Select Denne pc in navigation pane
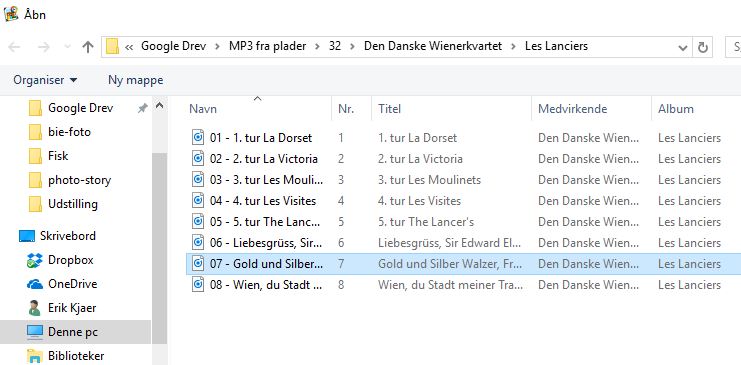Image resolution: width=741 pixels, height=365 pixels. (x=73, y=332)
